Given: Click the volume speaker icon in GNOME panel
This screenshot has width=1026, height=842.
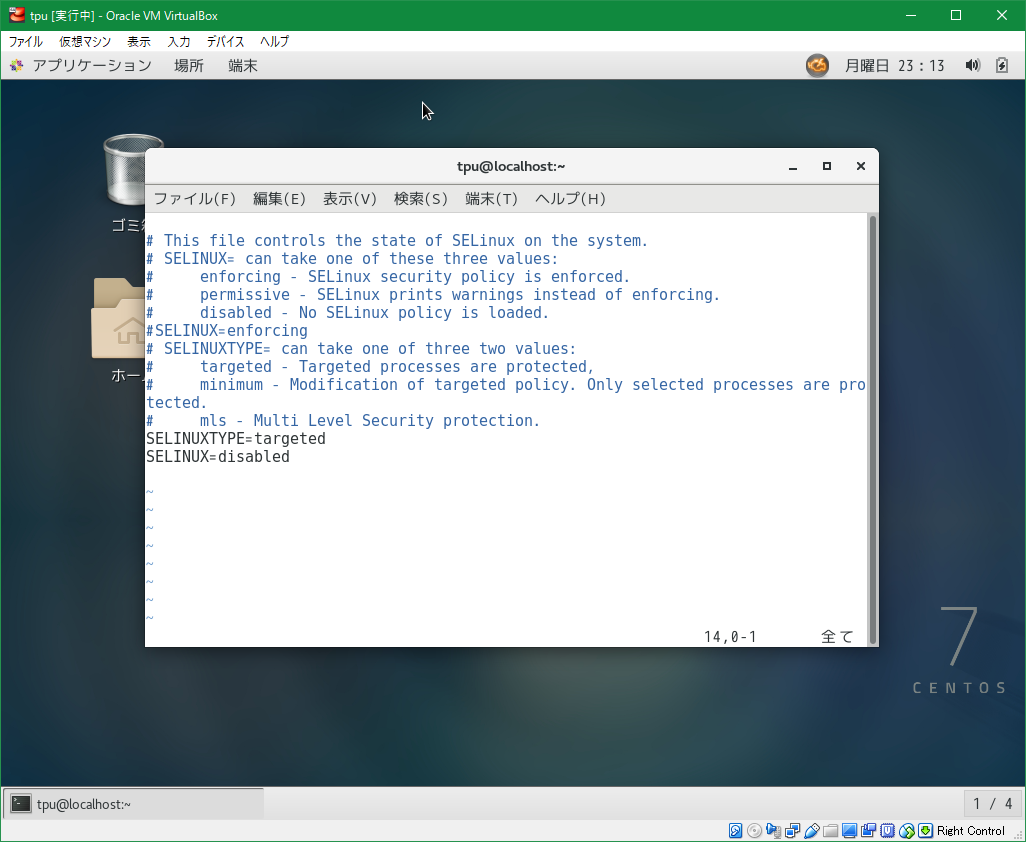Looking at the screenshot, I should 972,66.
